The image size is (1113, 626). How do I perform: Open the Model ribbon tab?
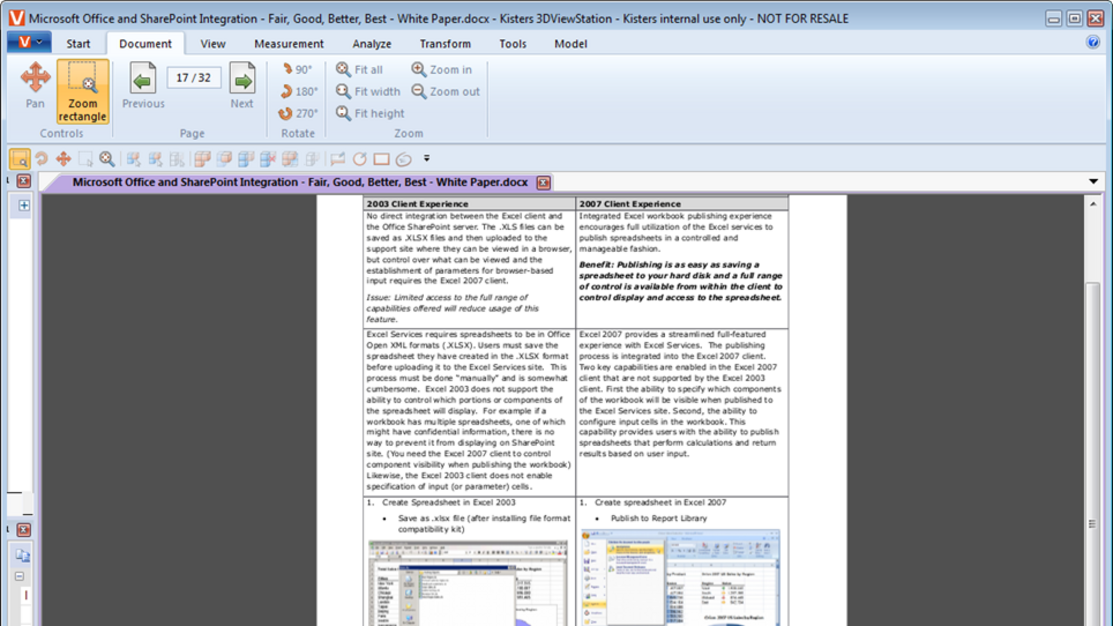coord(571,43)
